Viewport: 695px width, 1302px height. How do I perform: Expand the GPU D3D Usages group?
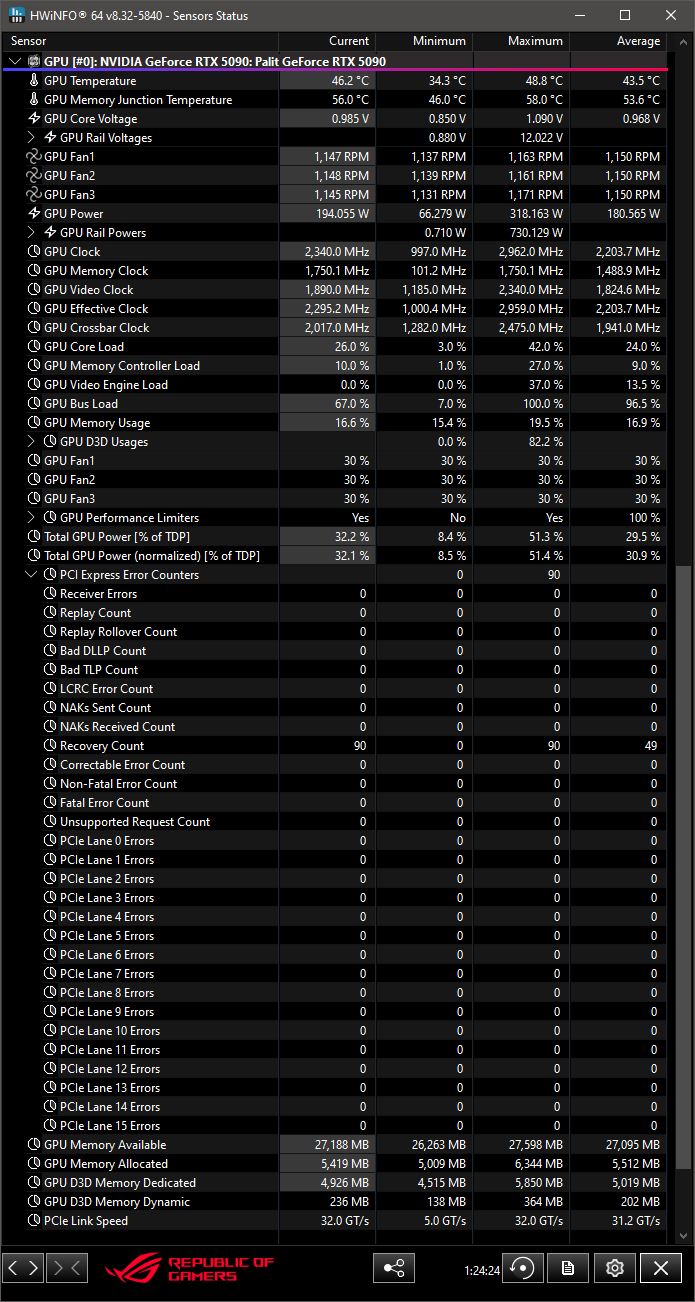click(31, 442)
